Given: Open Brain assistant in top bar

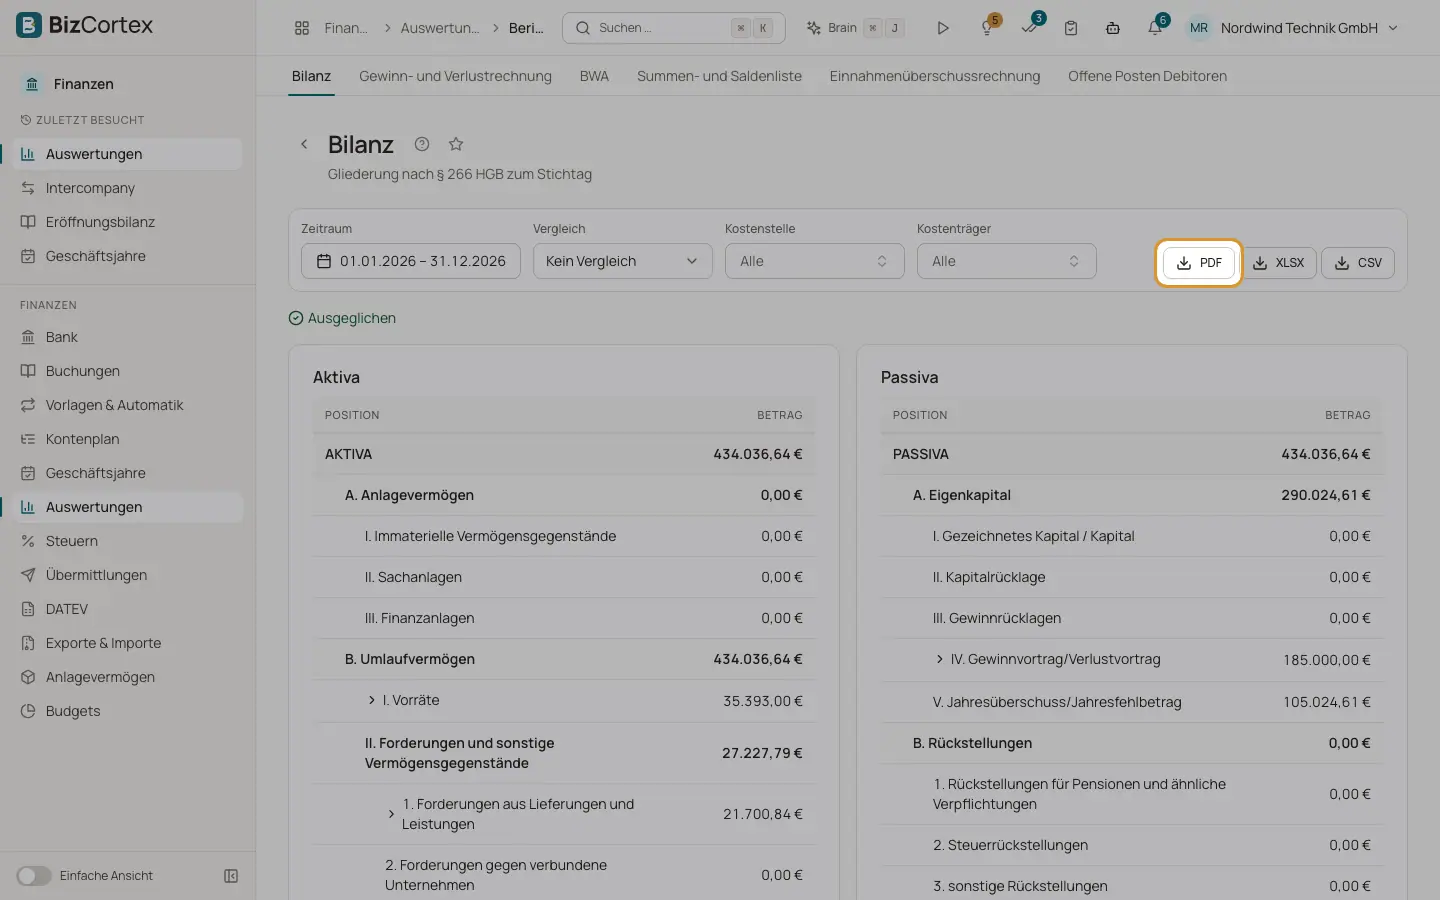Looking at the screenshot, I should 855,28.
